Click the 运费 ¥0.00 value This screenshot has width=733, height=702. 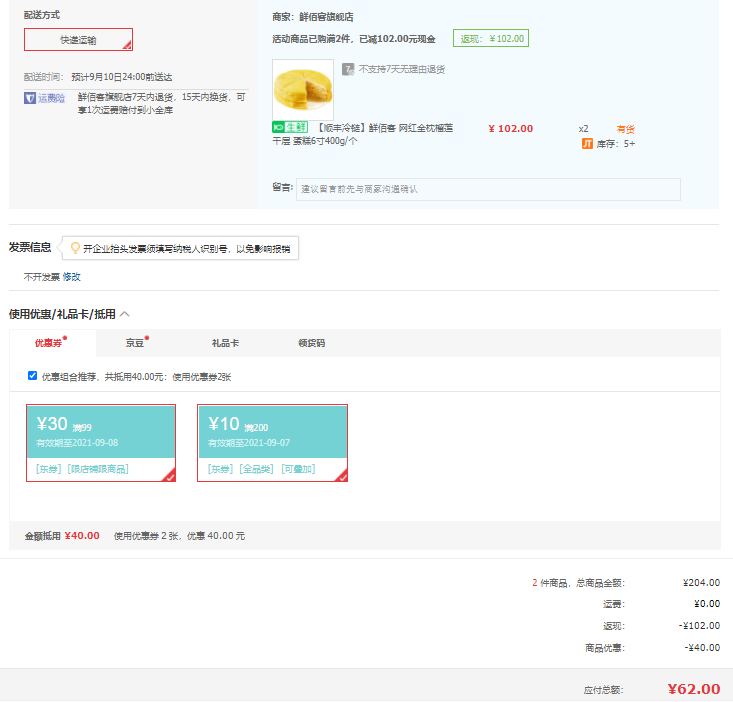(707, 603)
